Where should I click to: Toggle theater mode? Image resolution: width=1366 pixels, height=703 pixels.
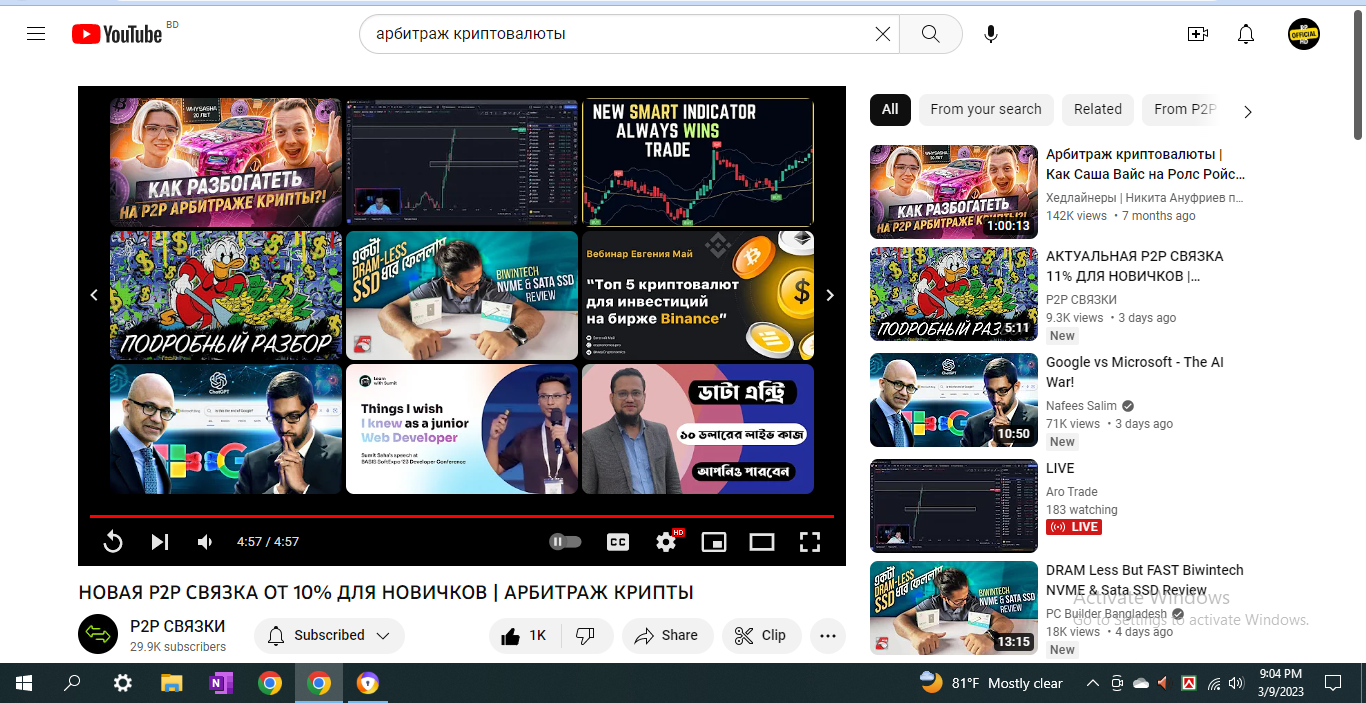coord(762,542)
